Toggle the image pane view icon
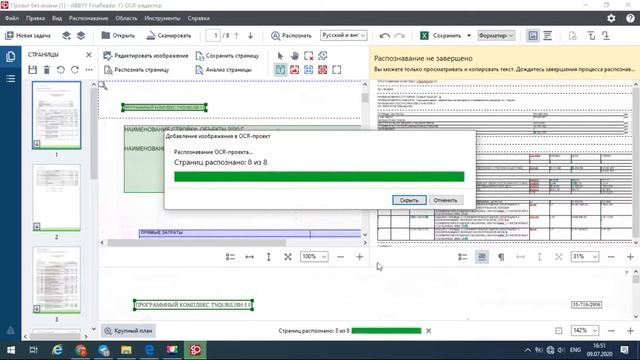The width and height of the screenshot is (640, 360). pyautogui.click(x=533, y=36)
